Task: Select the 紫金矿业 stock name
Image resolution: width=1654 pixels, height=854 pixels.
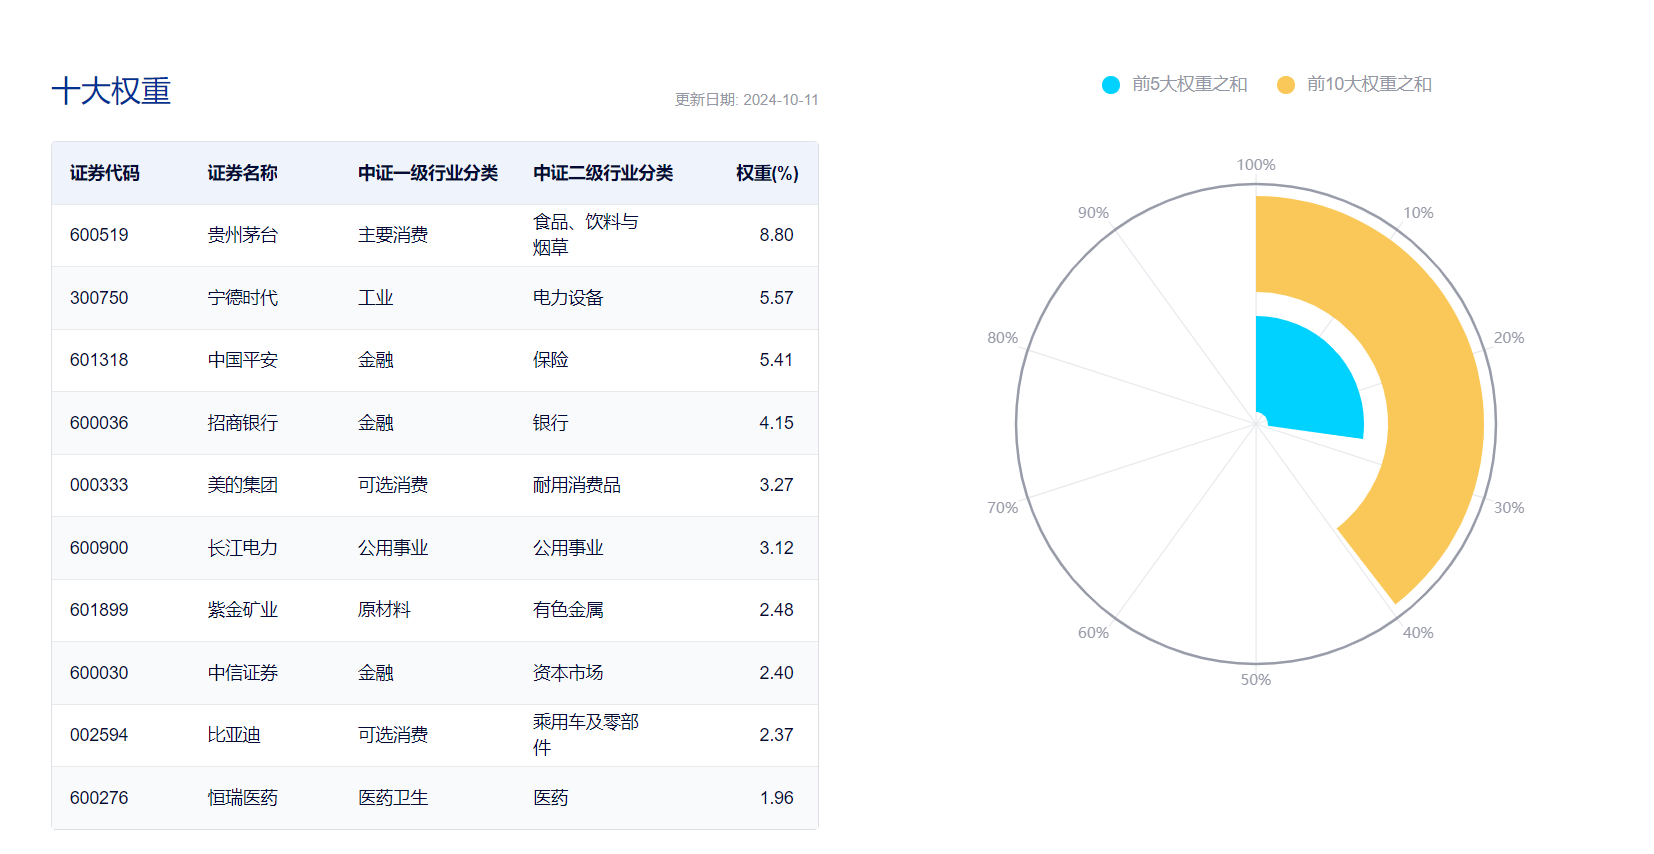Action: 242,610
